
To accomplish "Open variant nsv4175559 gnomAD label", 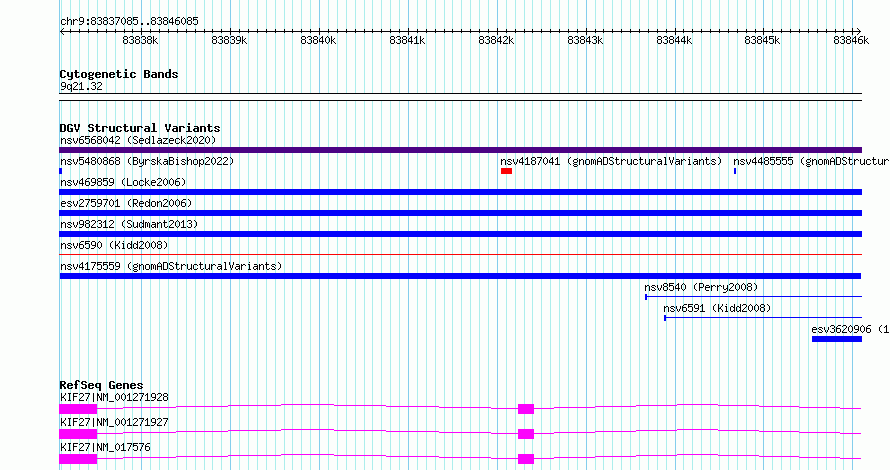I will click(x=171, y=266).
